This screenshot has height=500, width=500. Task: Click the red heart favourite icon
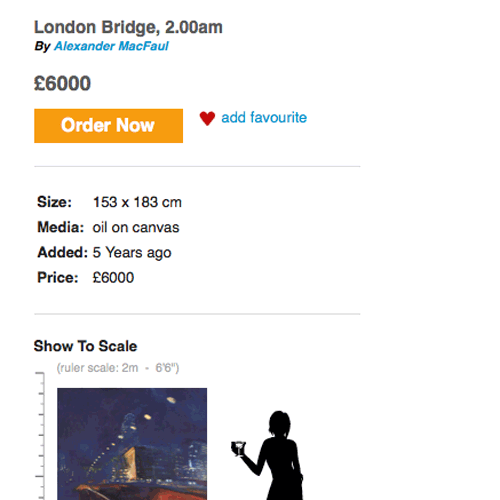click(x=207, y=118)
